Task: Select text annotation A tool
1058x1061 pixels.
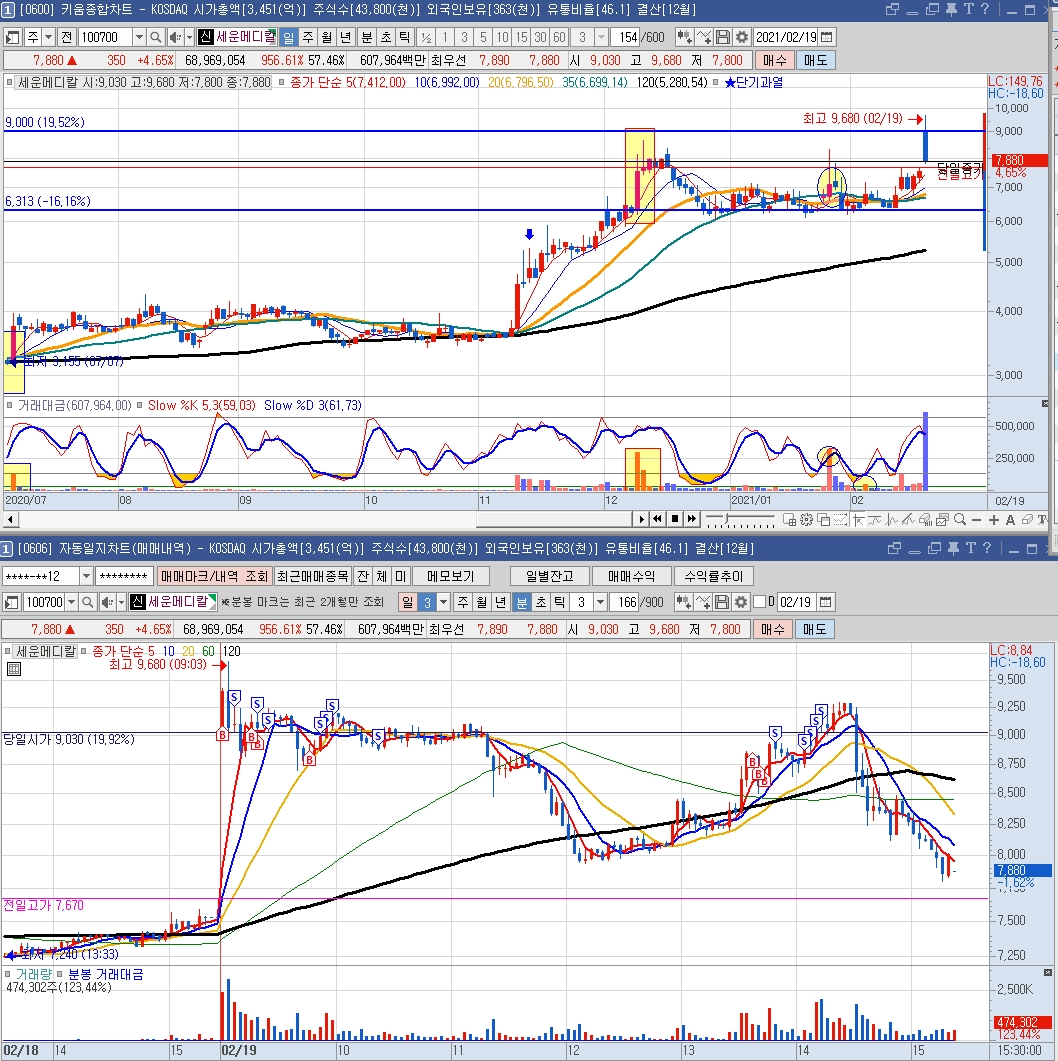Action: click(1010, 520)
